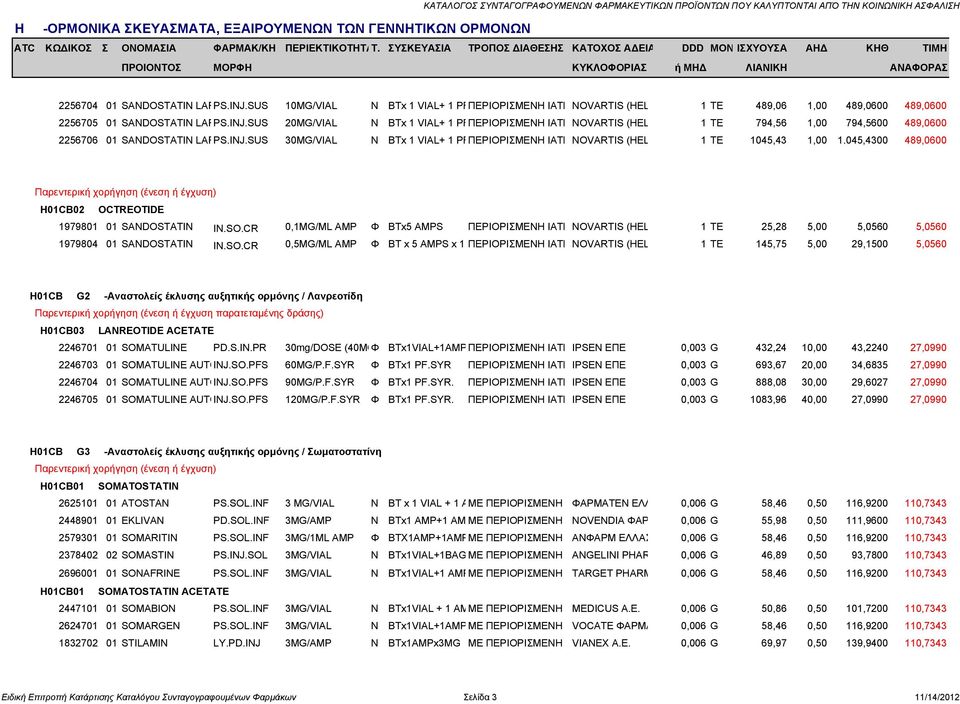Click the OCTREOTIDE substance heading
This screenshot has height=704, width=960.
pyautogui.click(x=131, y=209)
